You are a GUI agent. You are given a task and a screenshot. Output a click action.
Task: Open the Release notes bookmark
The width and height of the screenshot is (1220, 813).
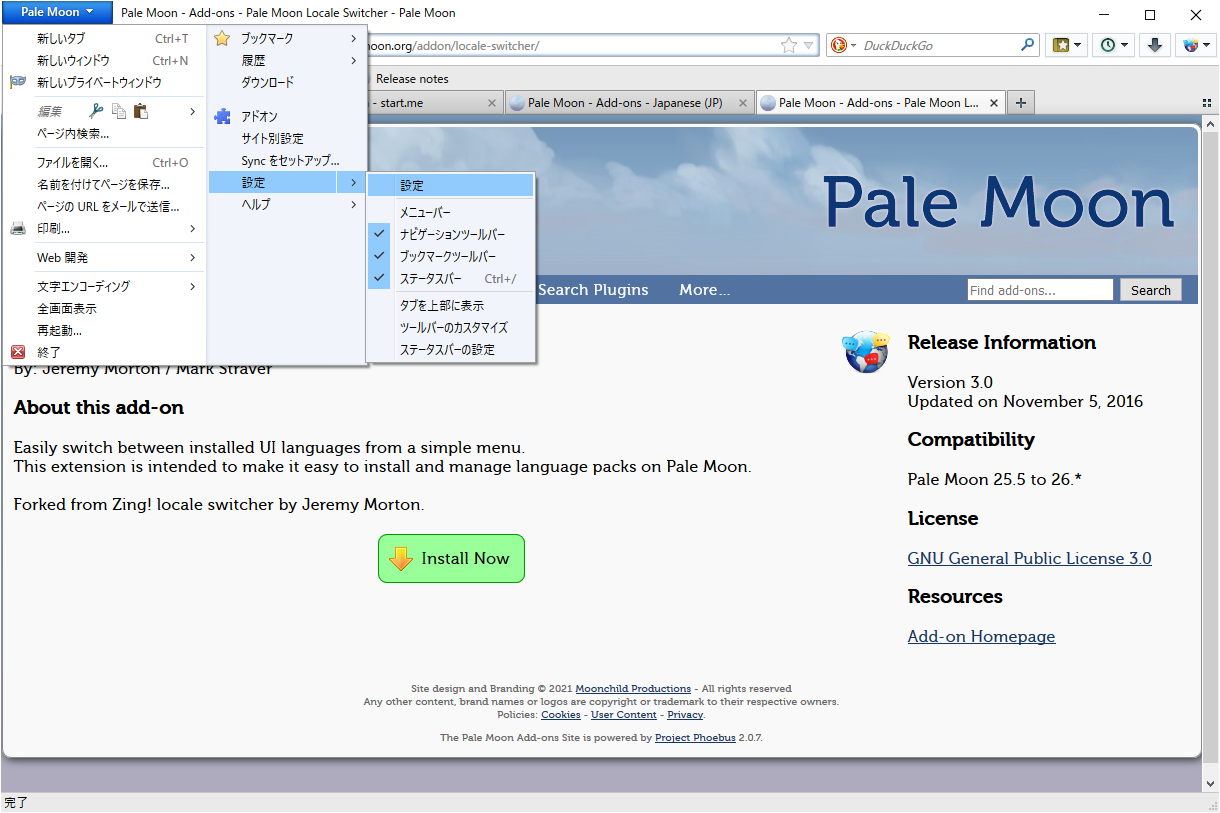pyautogui.click(x=412, y=79)
